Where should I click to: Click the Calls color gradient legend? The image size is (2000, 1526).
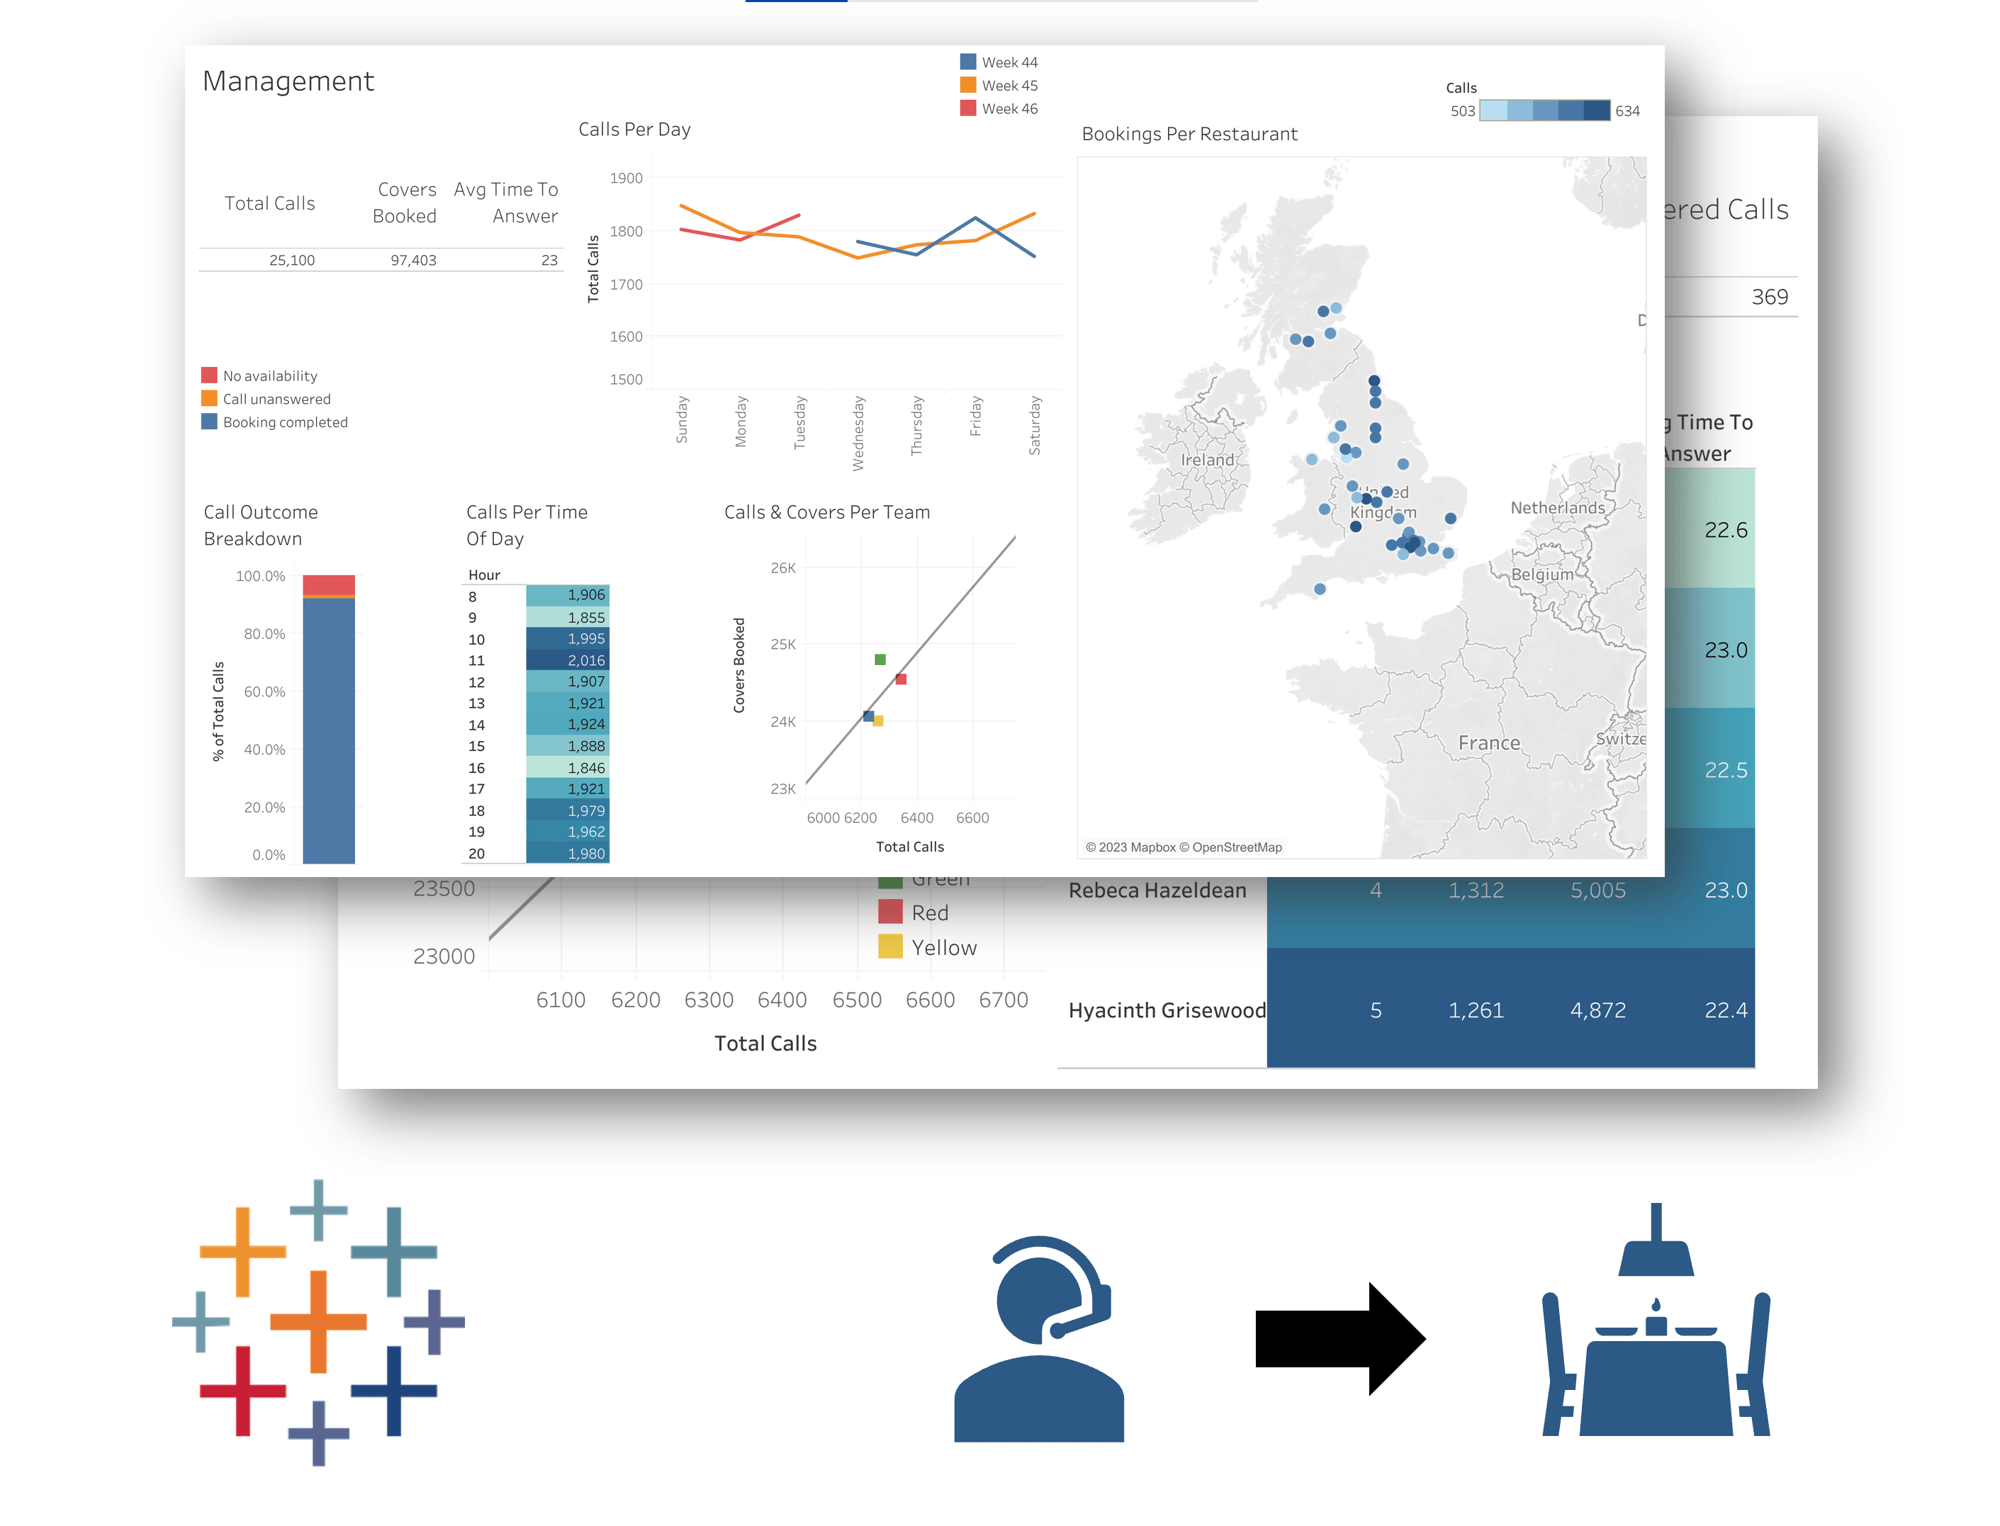tap(1545, 110)
